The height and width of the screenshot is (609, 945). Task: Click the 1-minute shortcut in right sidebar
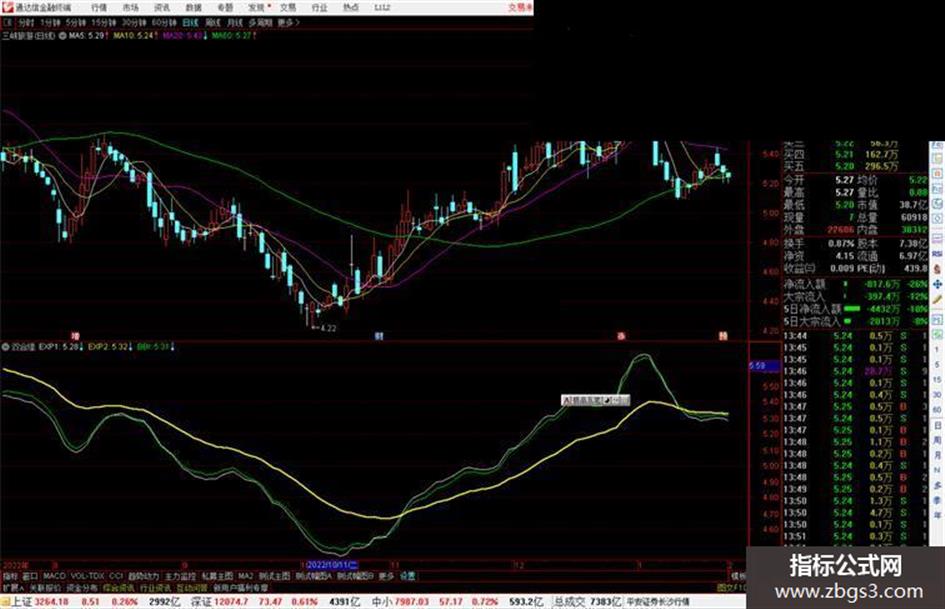[x=938, y=350]
